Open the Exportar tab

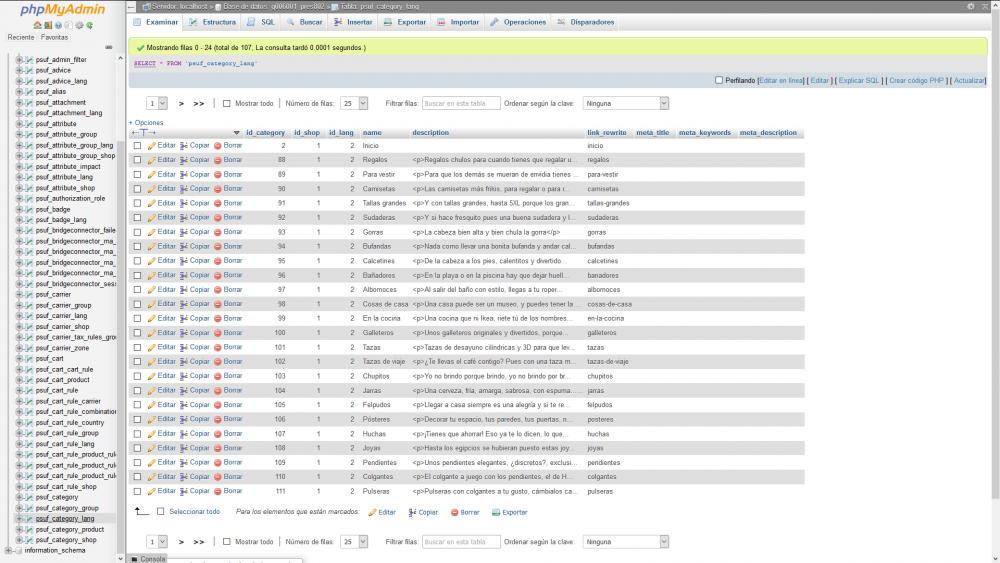pyautogui.click(x=405, y=22)
